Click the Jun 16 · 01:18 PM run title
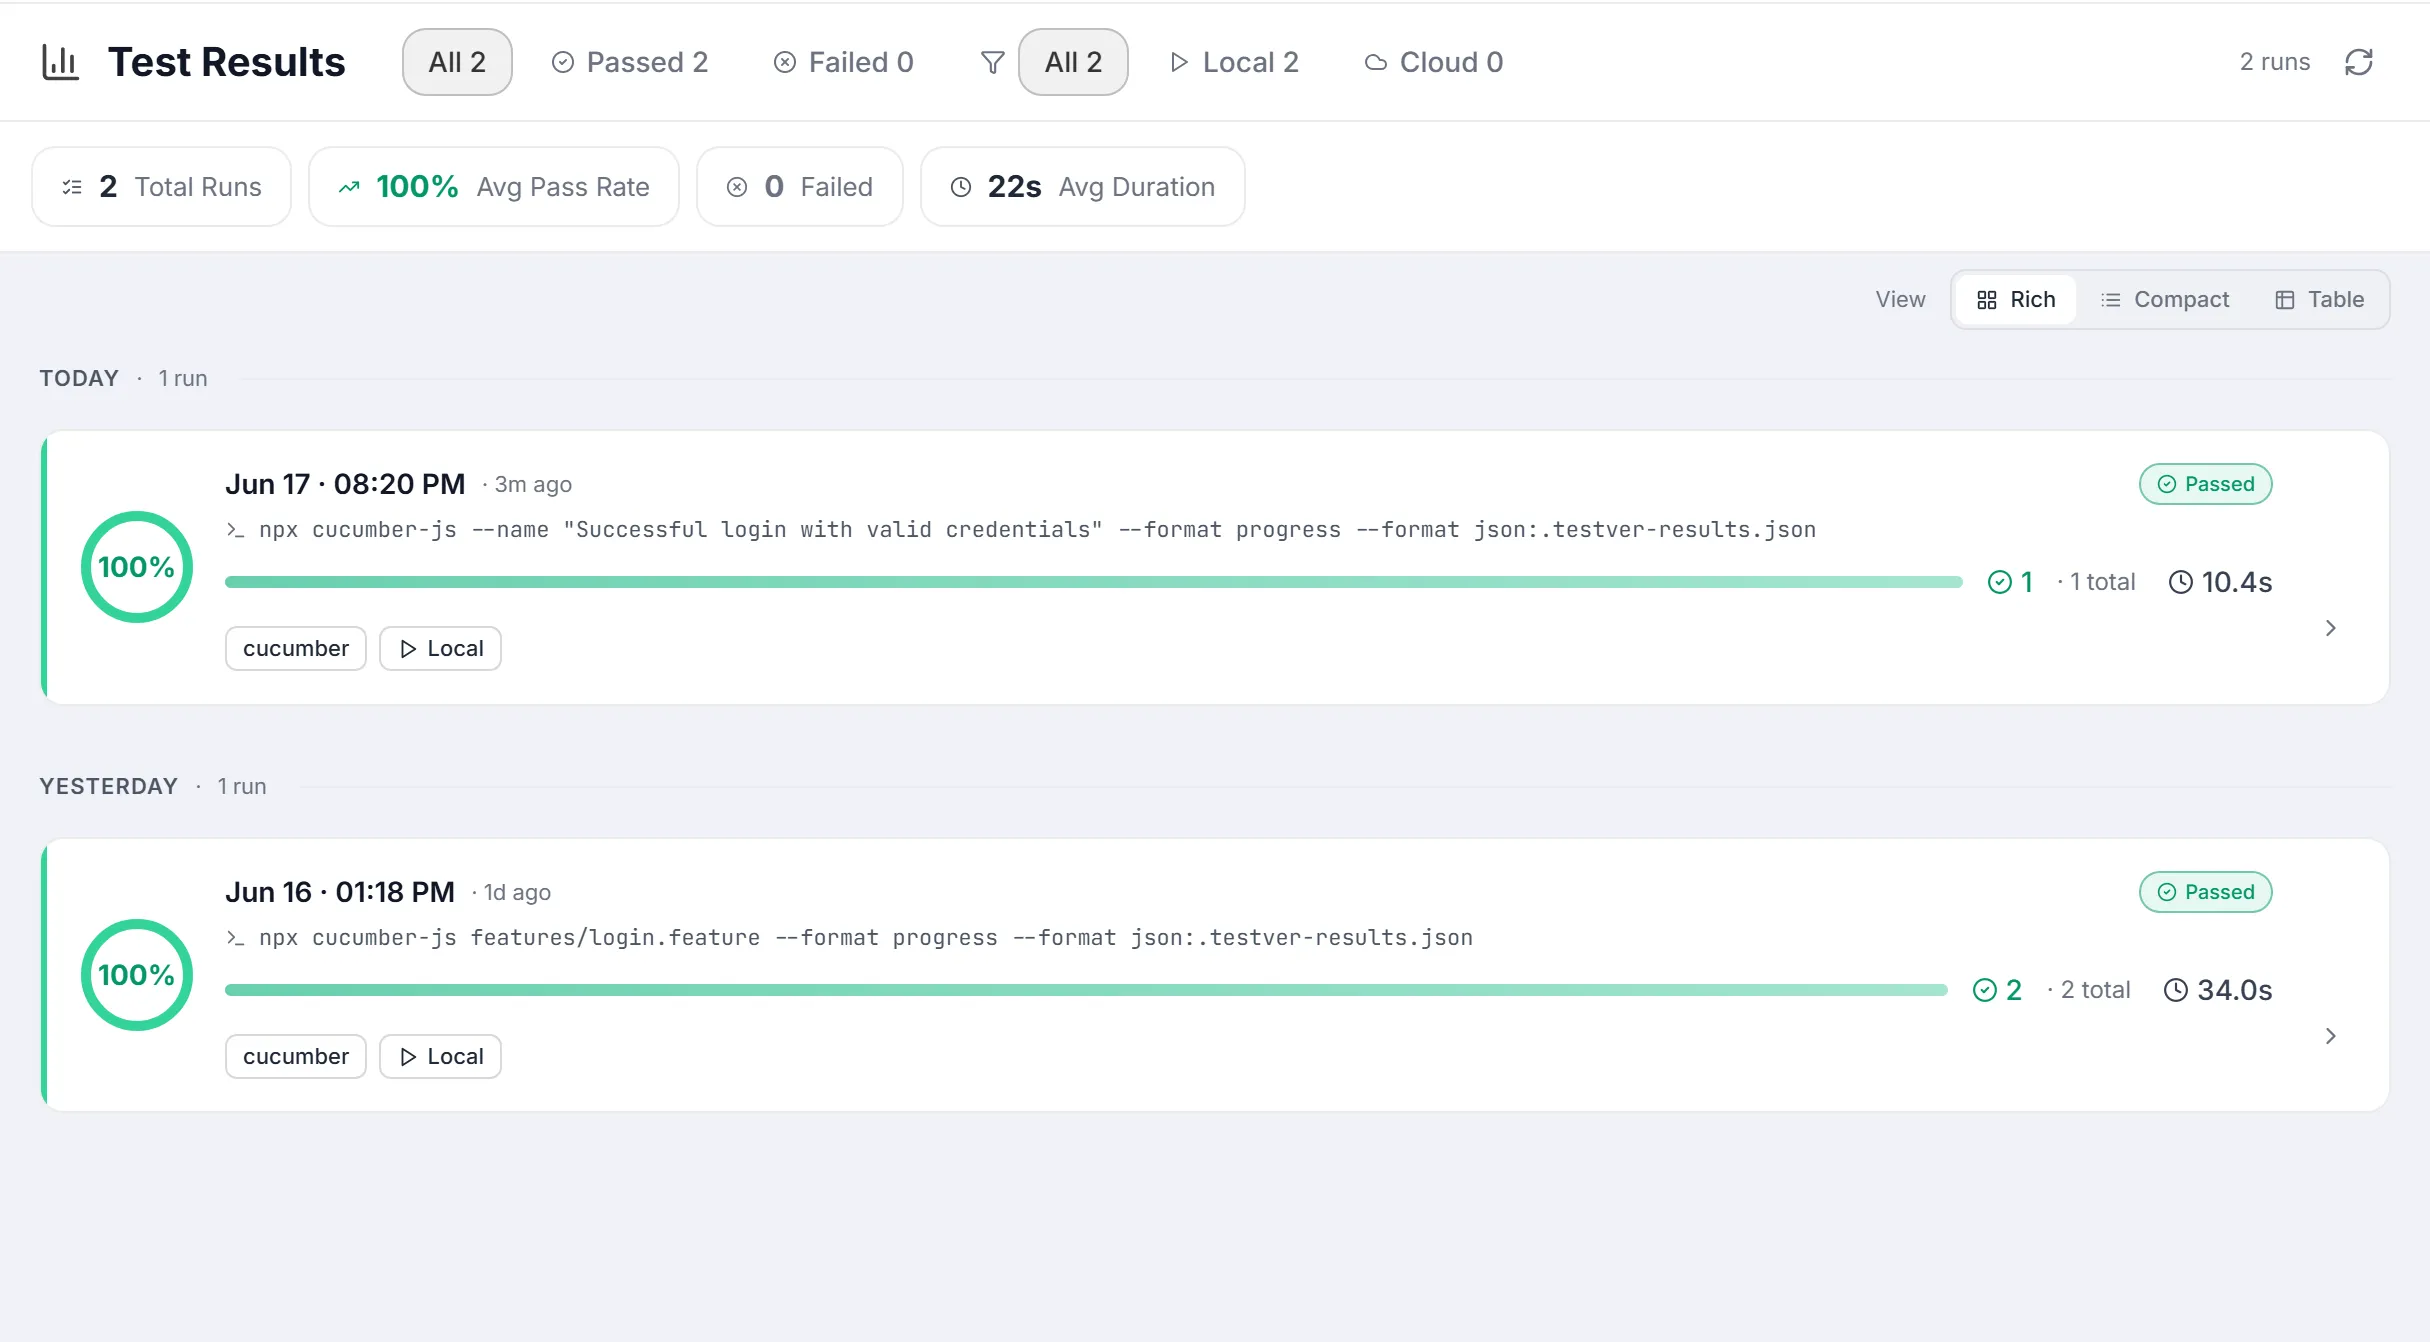Image resolution: width=2430 pixels, height=1342 pixels. (340, 892)
